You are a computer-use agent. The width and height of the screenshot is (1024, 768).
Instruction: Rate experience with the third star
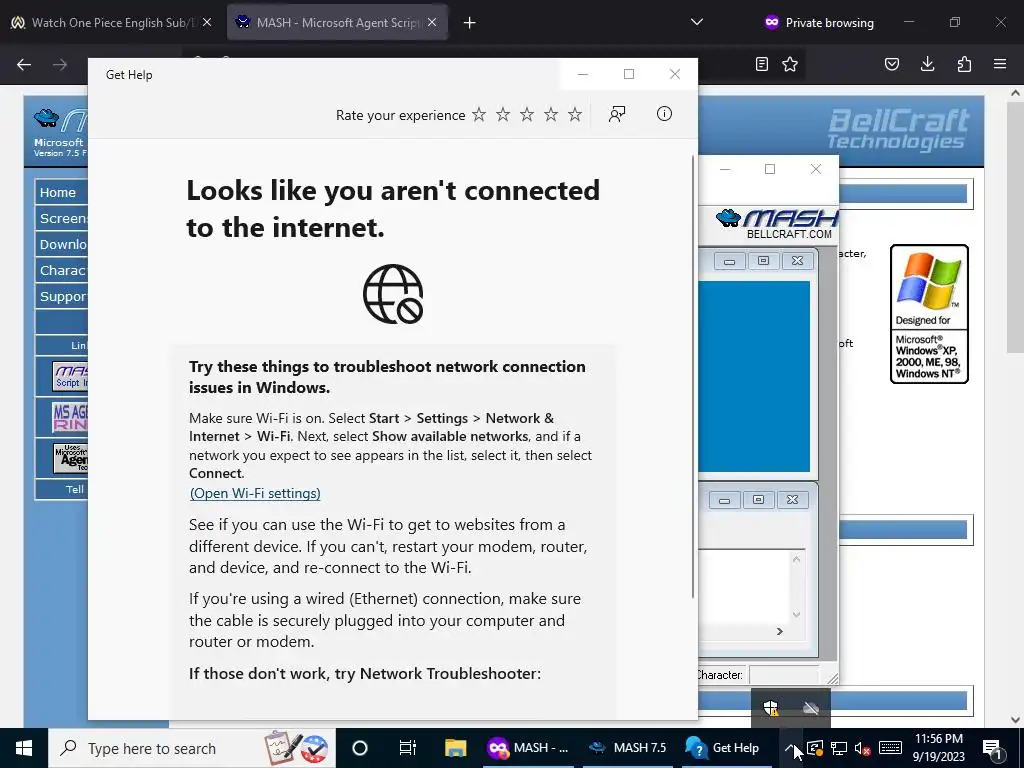(x=527, y=115)
